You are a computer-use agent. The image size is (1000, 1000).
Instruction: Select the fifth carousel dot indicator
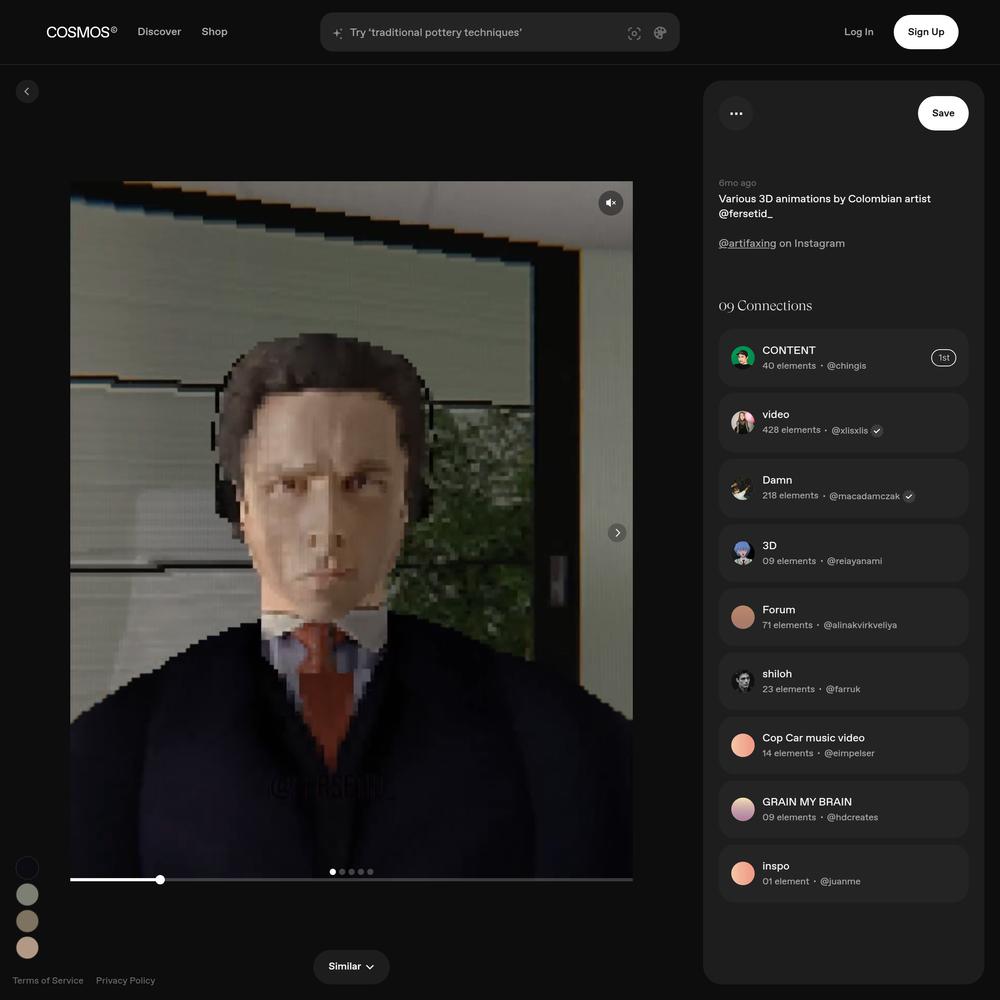point(370,872)
